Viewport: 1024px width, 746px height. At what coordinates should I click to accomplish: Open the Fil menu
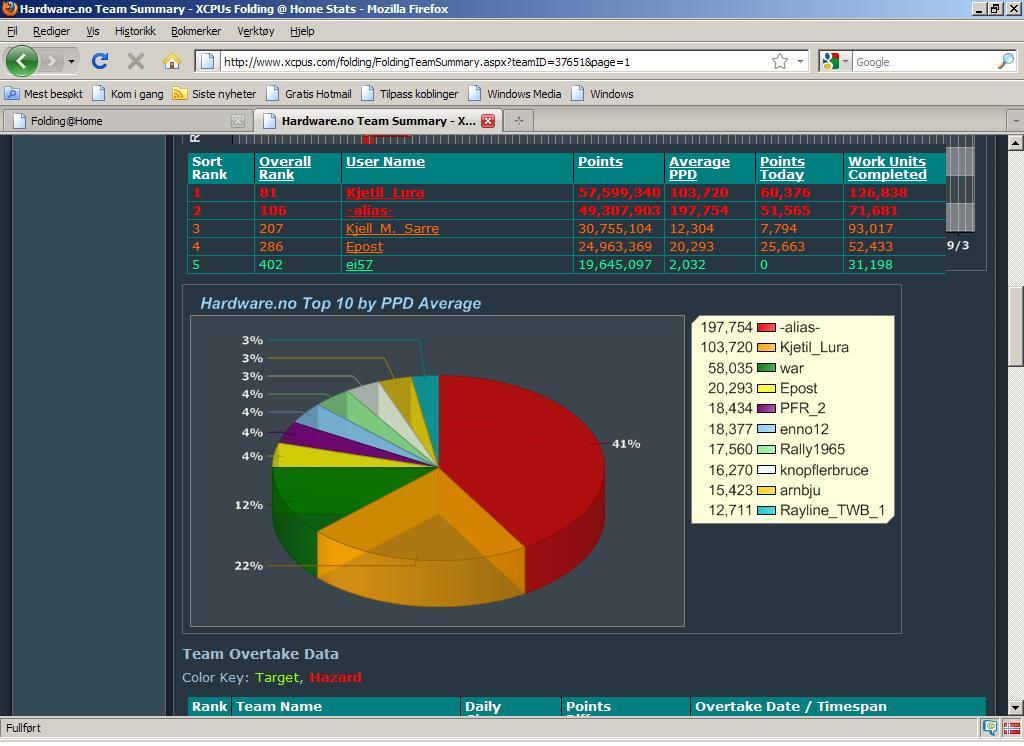coord(12,31)
